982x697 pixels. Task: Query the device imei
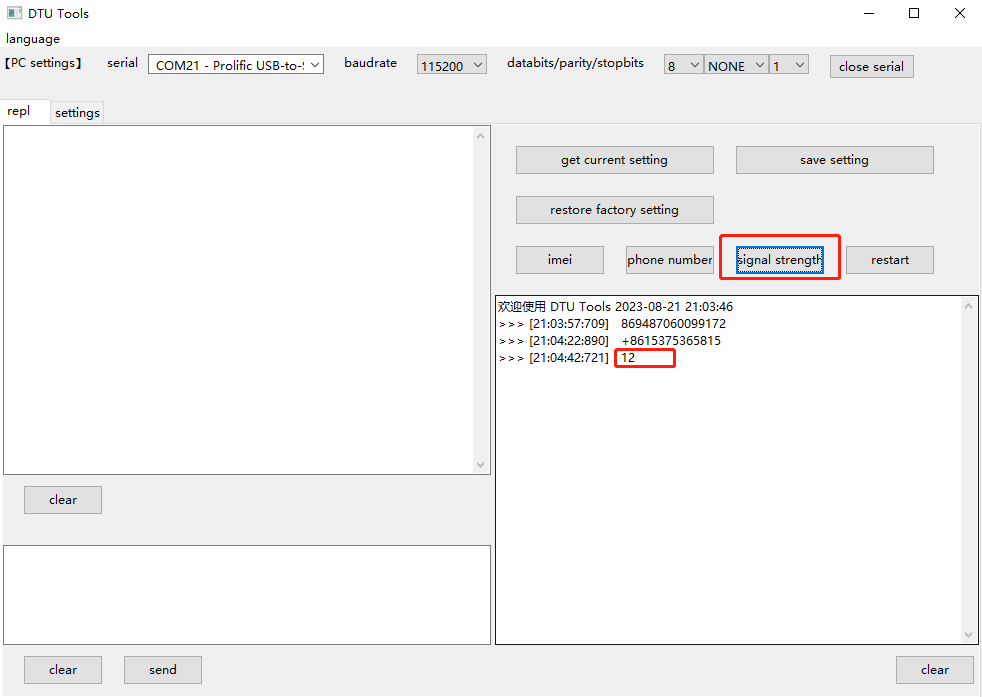[560, 260]
